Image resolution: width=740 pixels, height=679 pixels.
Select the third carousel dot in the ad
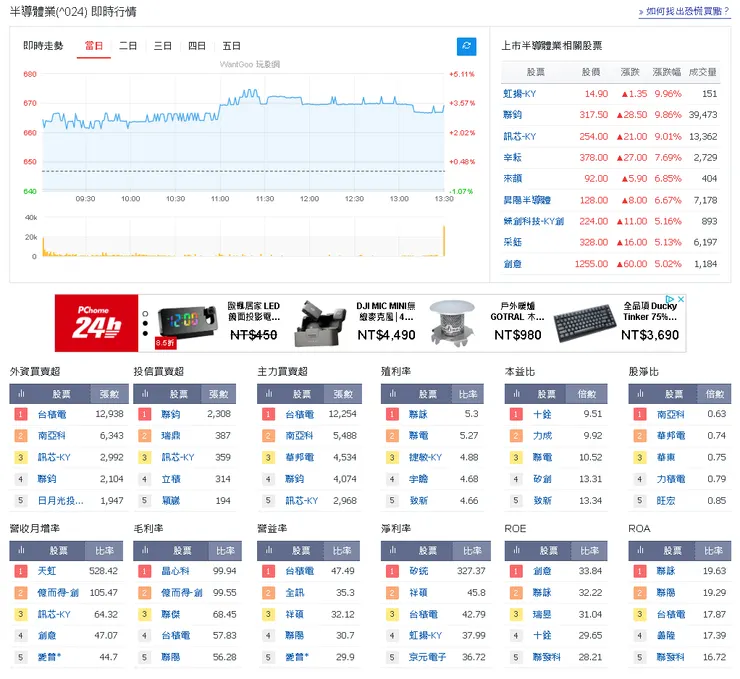pos(145,333)
